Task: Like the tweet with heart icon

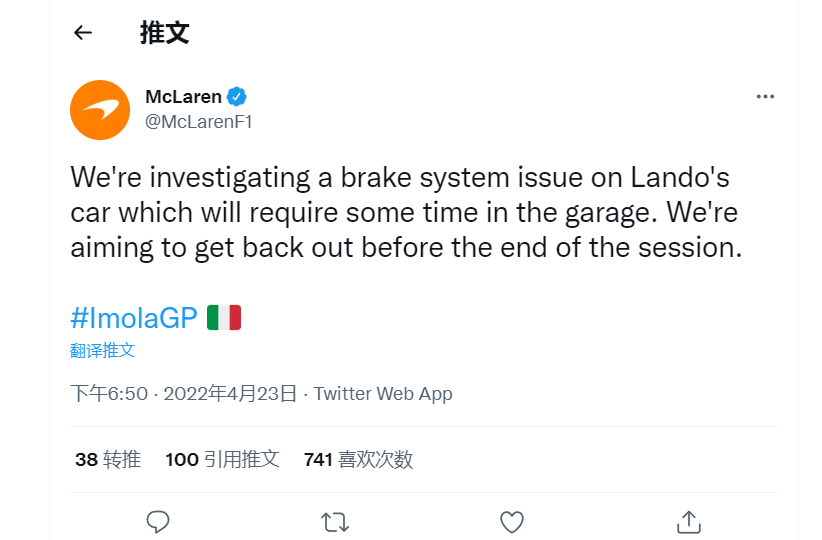Action: click(511, 521)
